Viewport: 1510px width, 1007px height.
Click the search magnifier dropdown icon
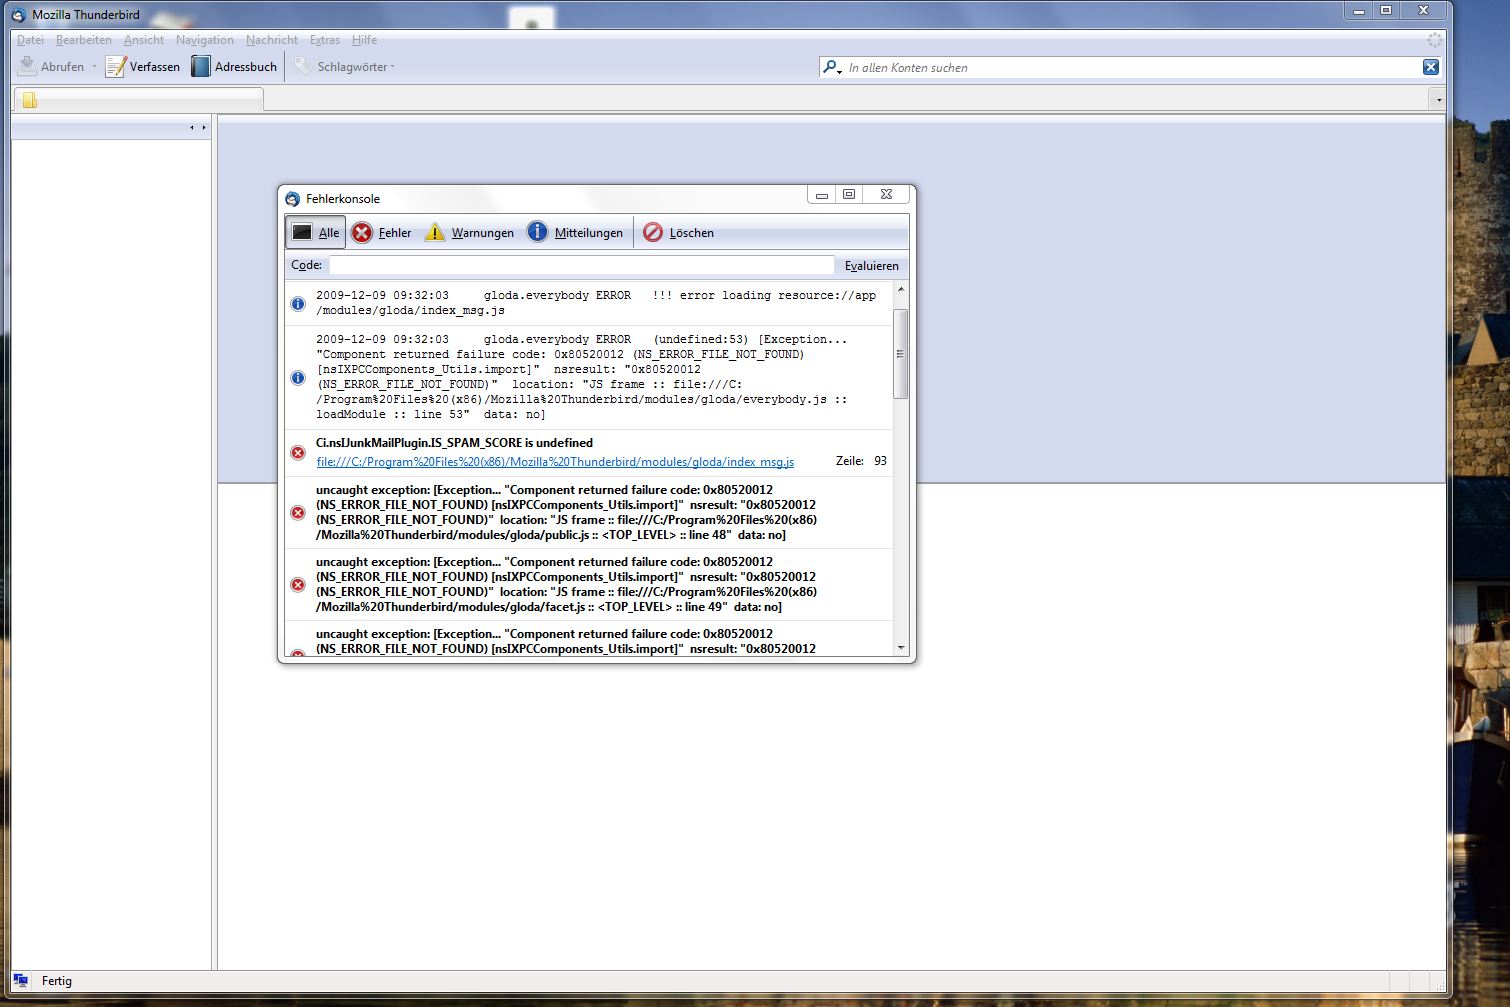coord(832,67)
